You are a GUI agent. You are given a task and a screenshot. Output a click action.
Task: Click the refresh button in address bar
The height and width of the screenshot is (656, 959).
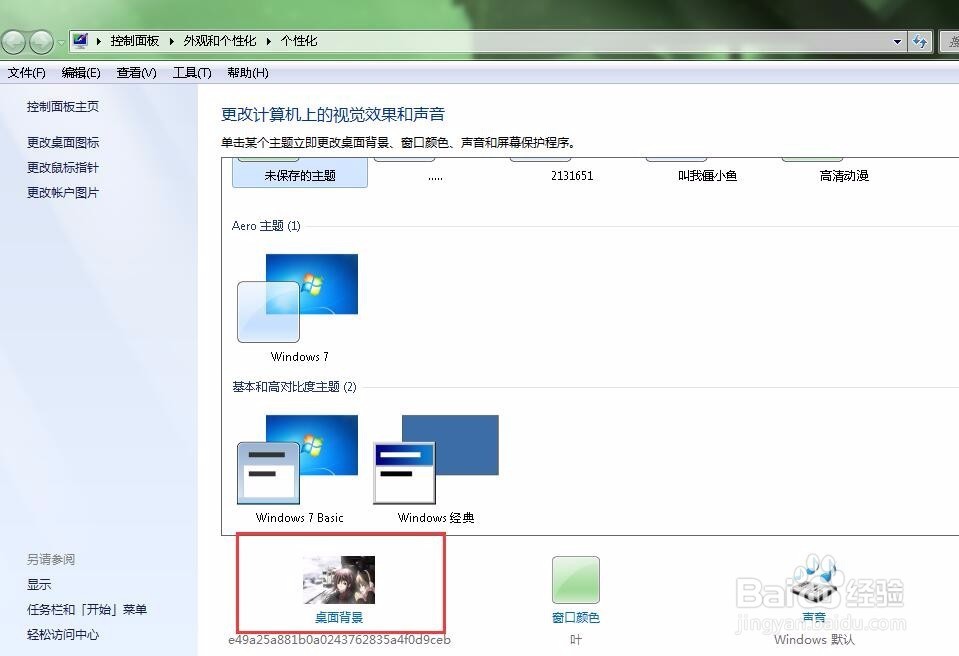[919, 42]
